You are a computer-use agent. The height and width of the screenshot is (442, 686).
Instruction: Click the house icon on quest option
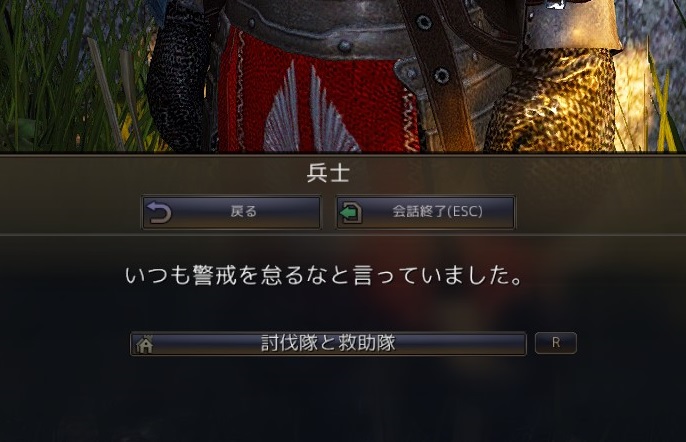tap(144, 344)
